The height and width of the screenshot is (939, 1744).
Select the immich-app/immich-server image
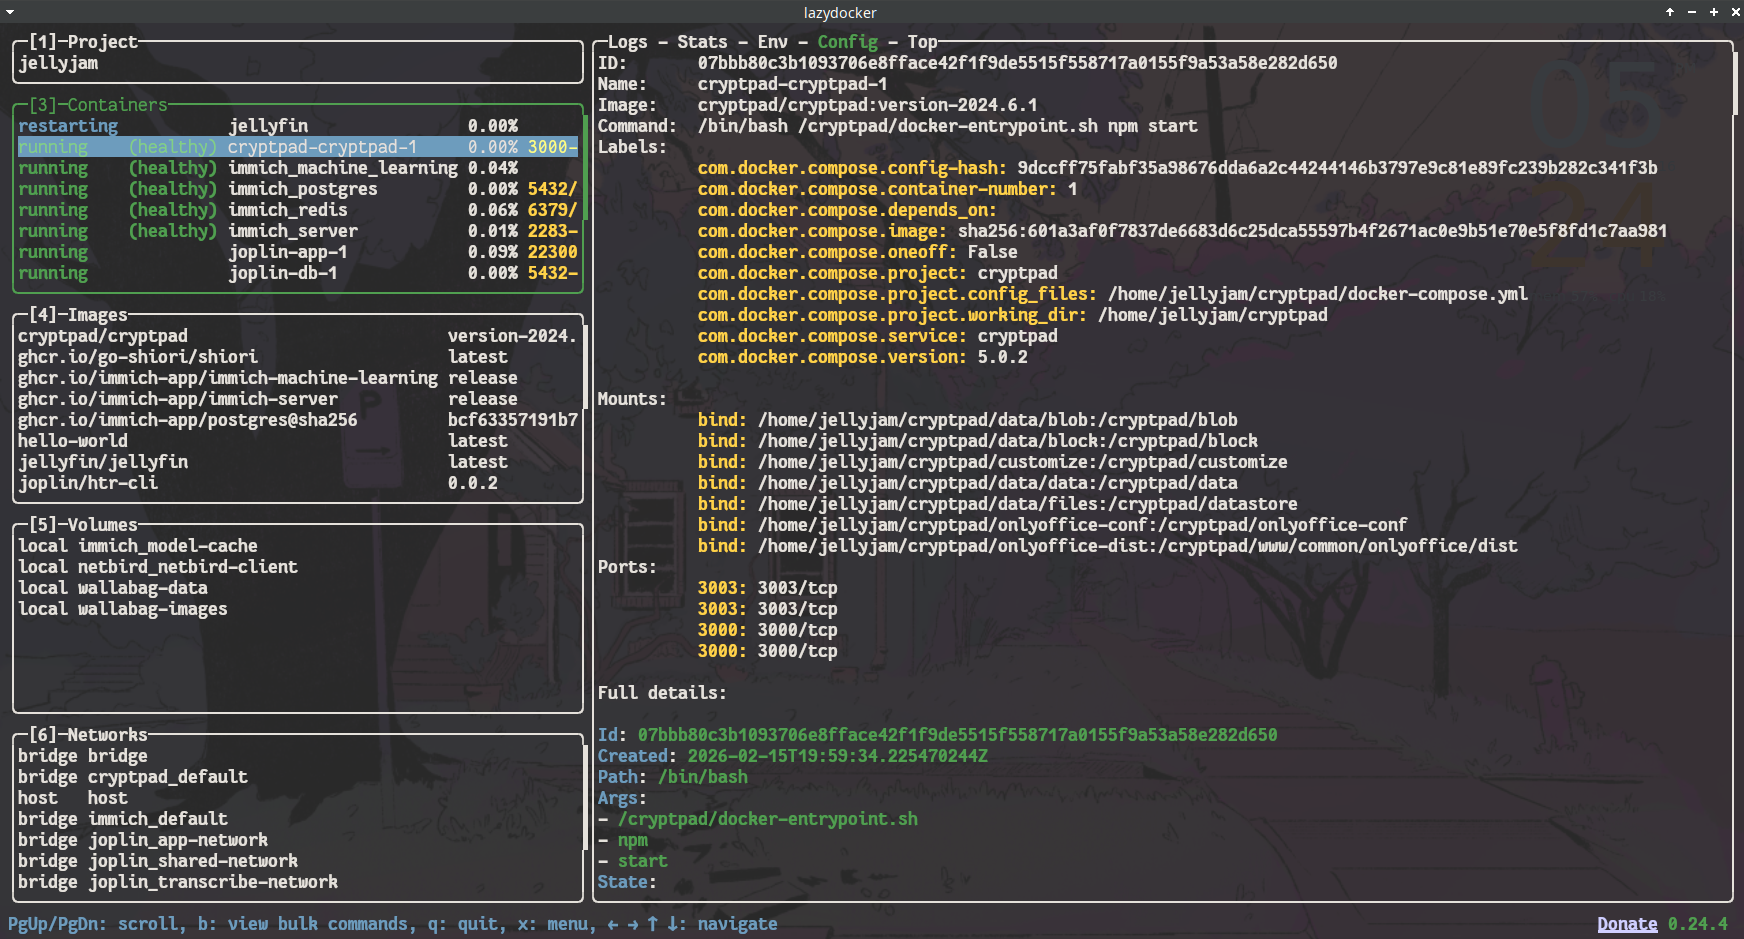tap(298, 399)
